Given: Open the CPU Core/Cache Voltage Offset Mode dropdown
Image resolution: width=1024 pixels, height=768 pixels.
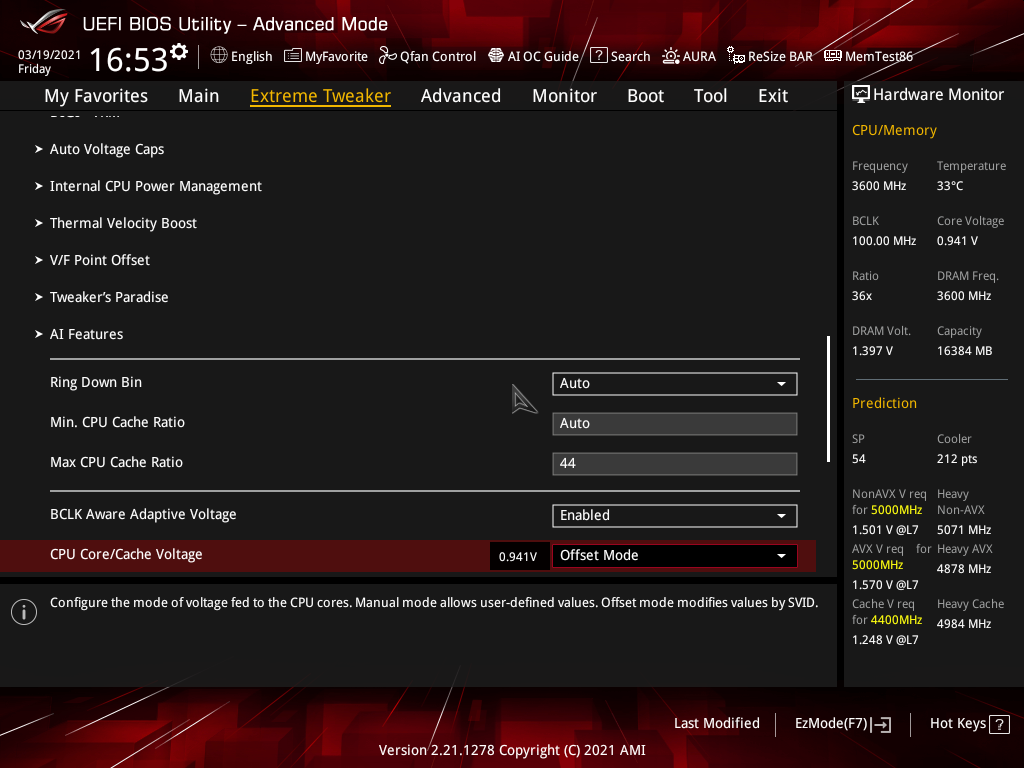Looking at the screenshot, I should point(675,555).
